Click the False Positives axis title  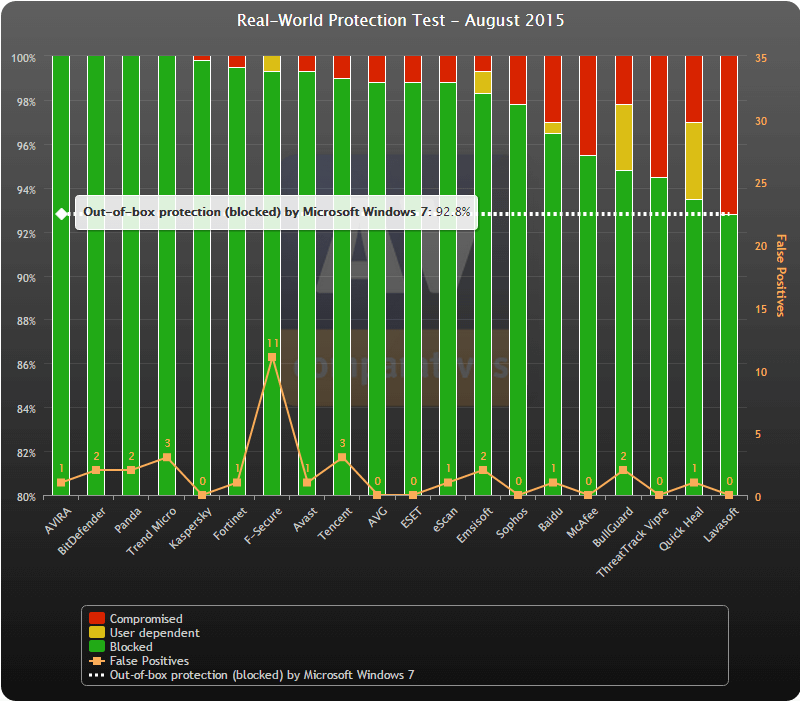(x=780, y=276)
